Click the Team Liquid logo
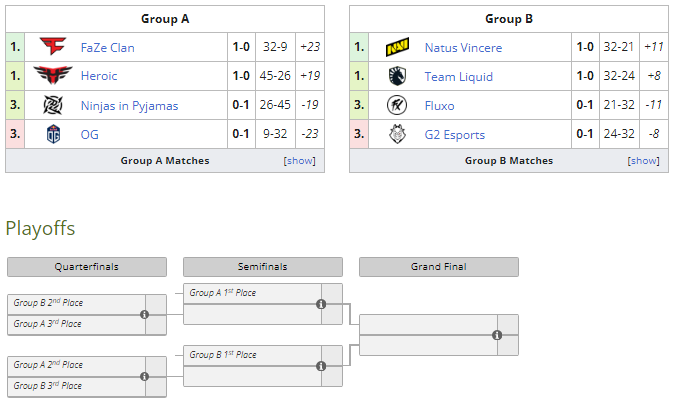Screen dimensions: 674x405 point(397,76)
